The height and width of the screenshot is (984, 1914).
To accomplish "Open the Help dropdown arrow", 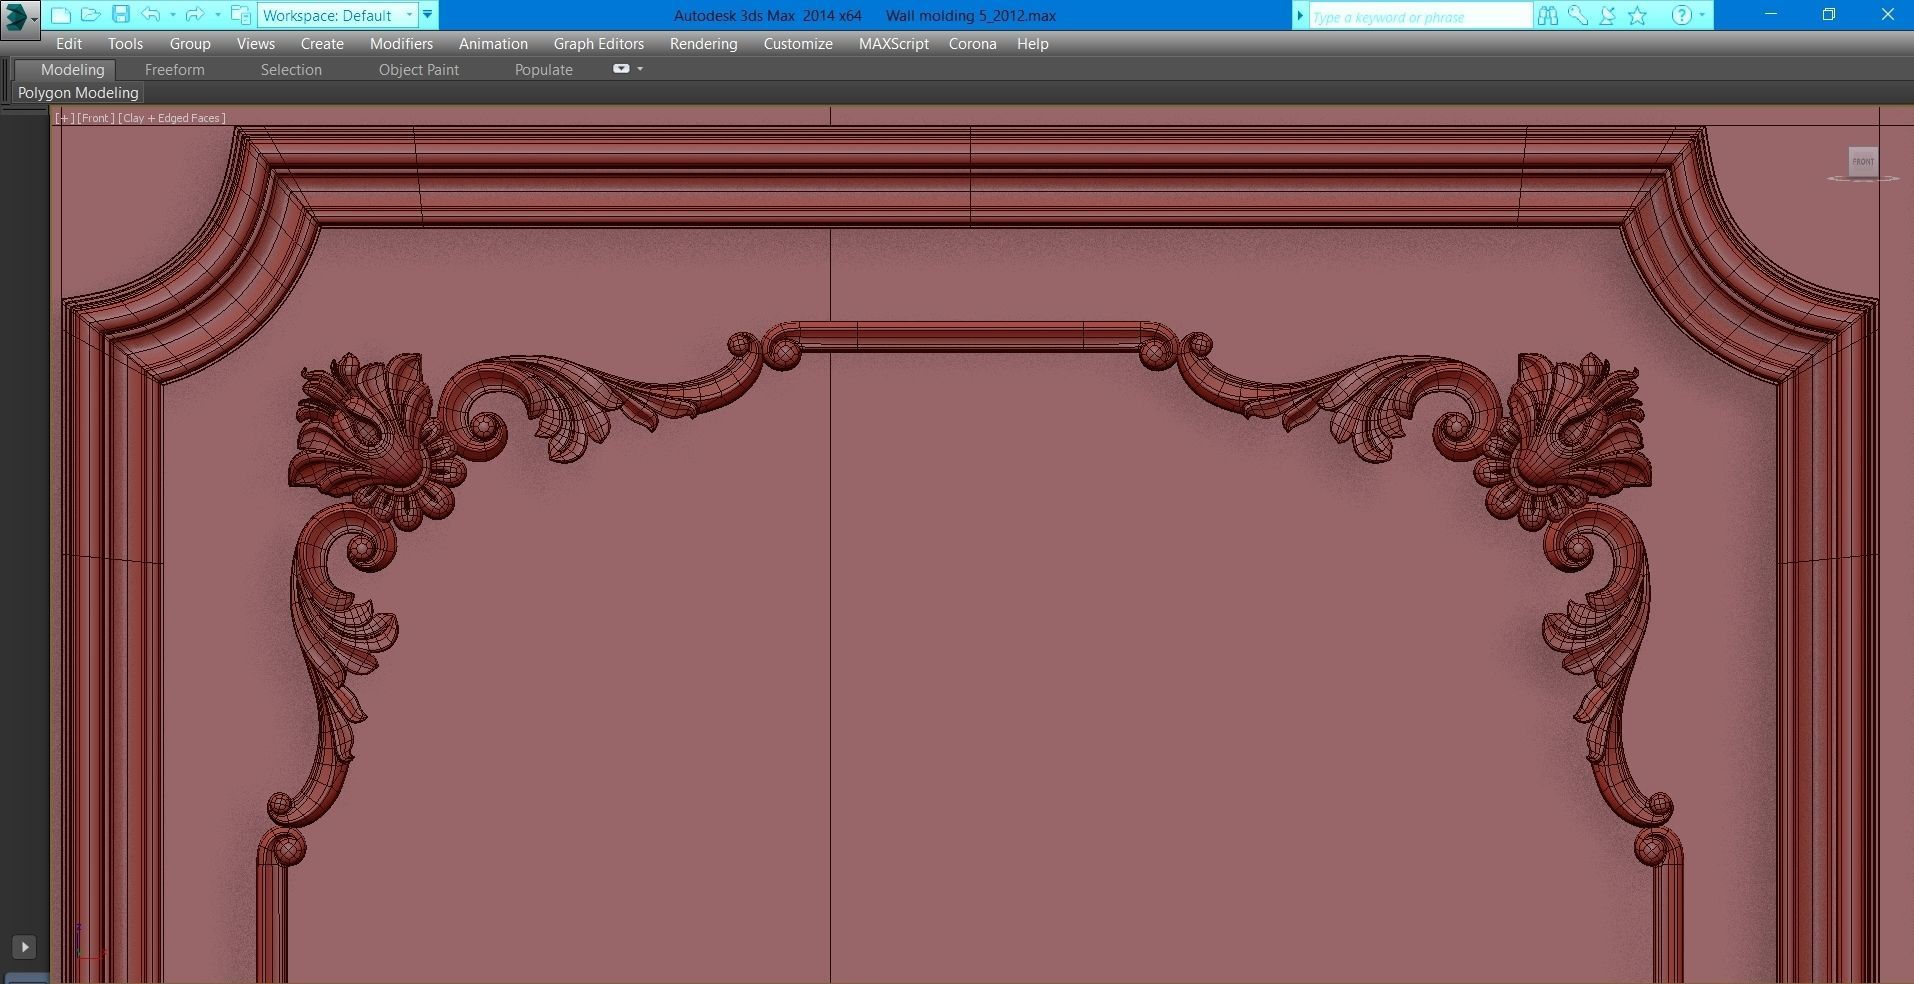I will click(1702, 16).
